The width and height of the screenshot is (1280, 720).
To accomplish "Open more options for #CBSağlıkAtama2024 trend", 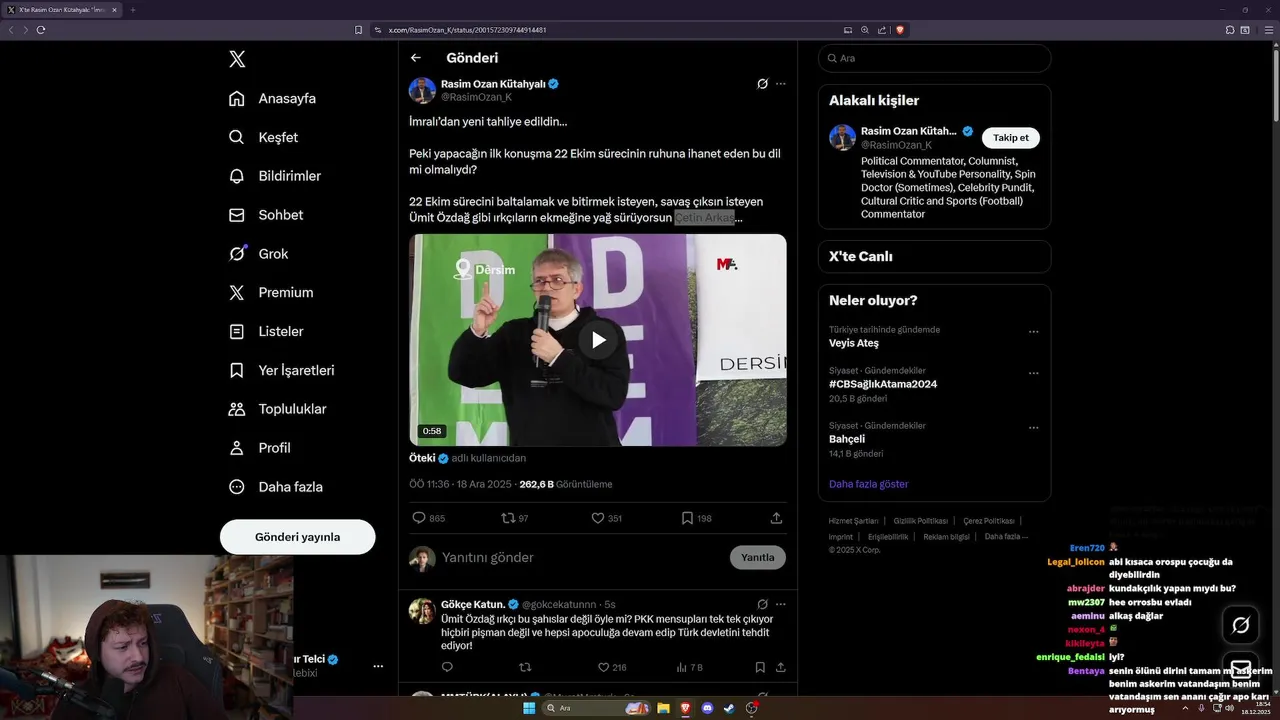I will click(1033, 372).
